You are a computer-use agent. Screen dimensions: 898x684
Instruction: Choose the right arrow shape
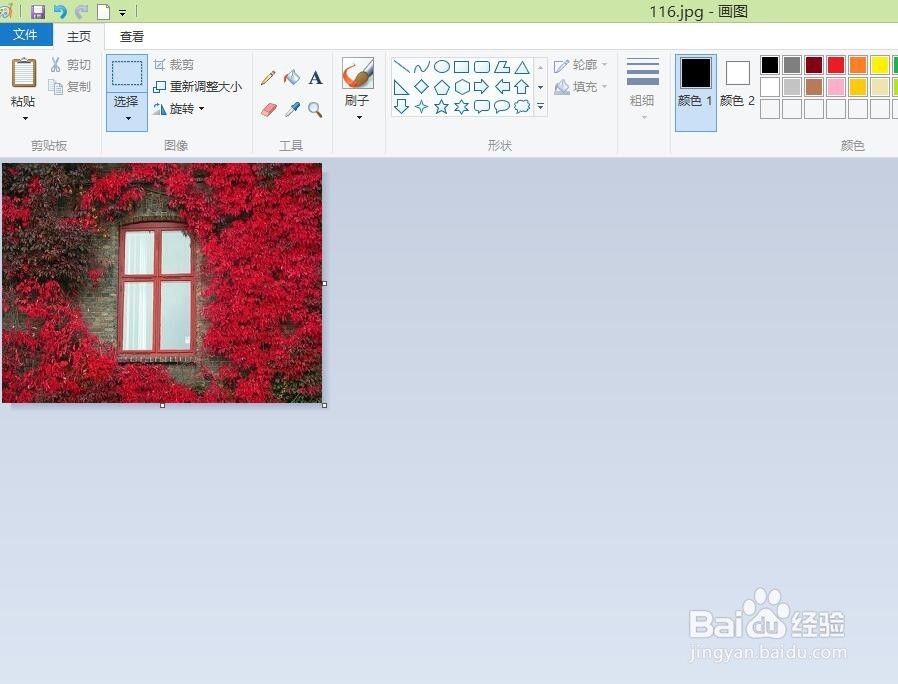(x=482, y=87)
